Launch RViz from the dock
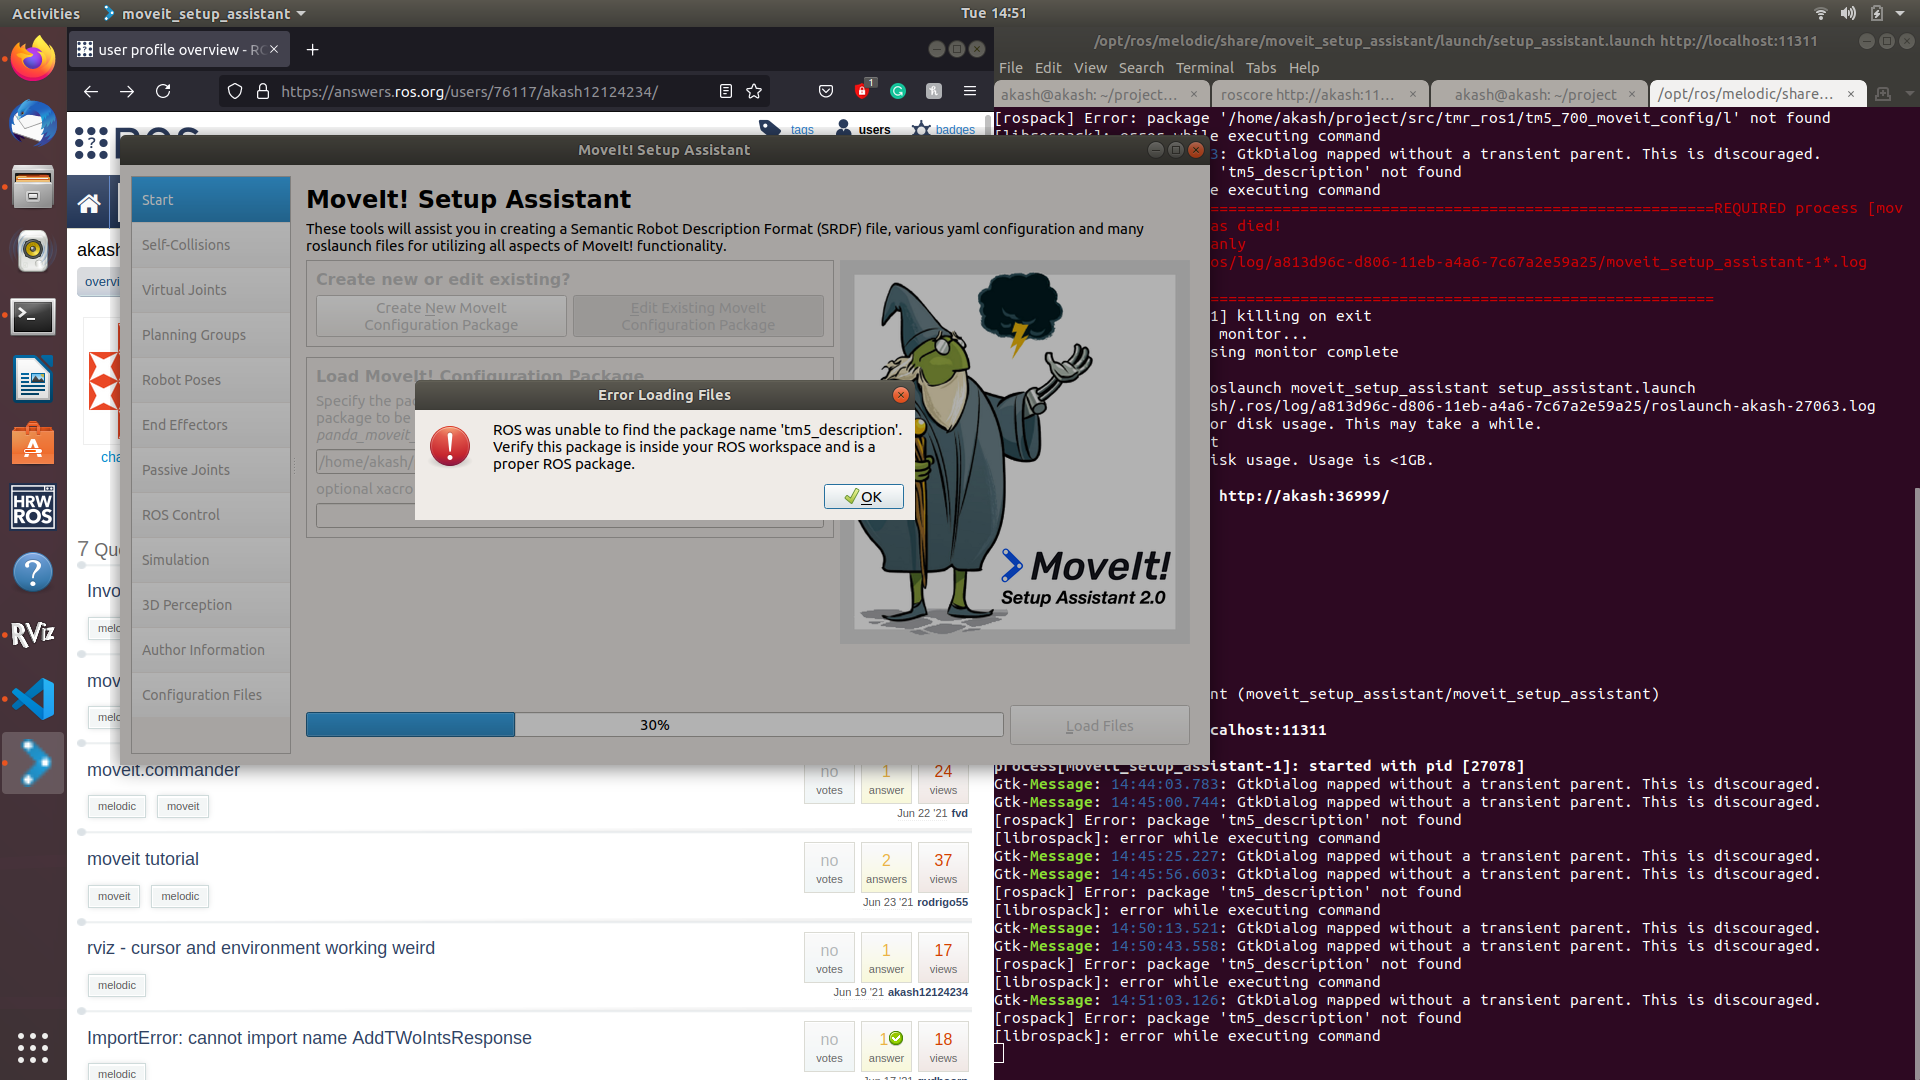This screenshot has width=1920, height=1080. [33, 635]
